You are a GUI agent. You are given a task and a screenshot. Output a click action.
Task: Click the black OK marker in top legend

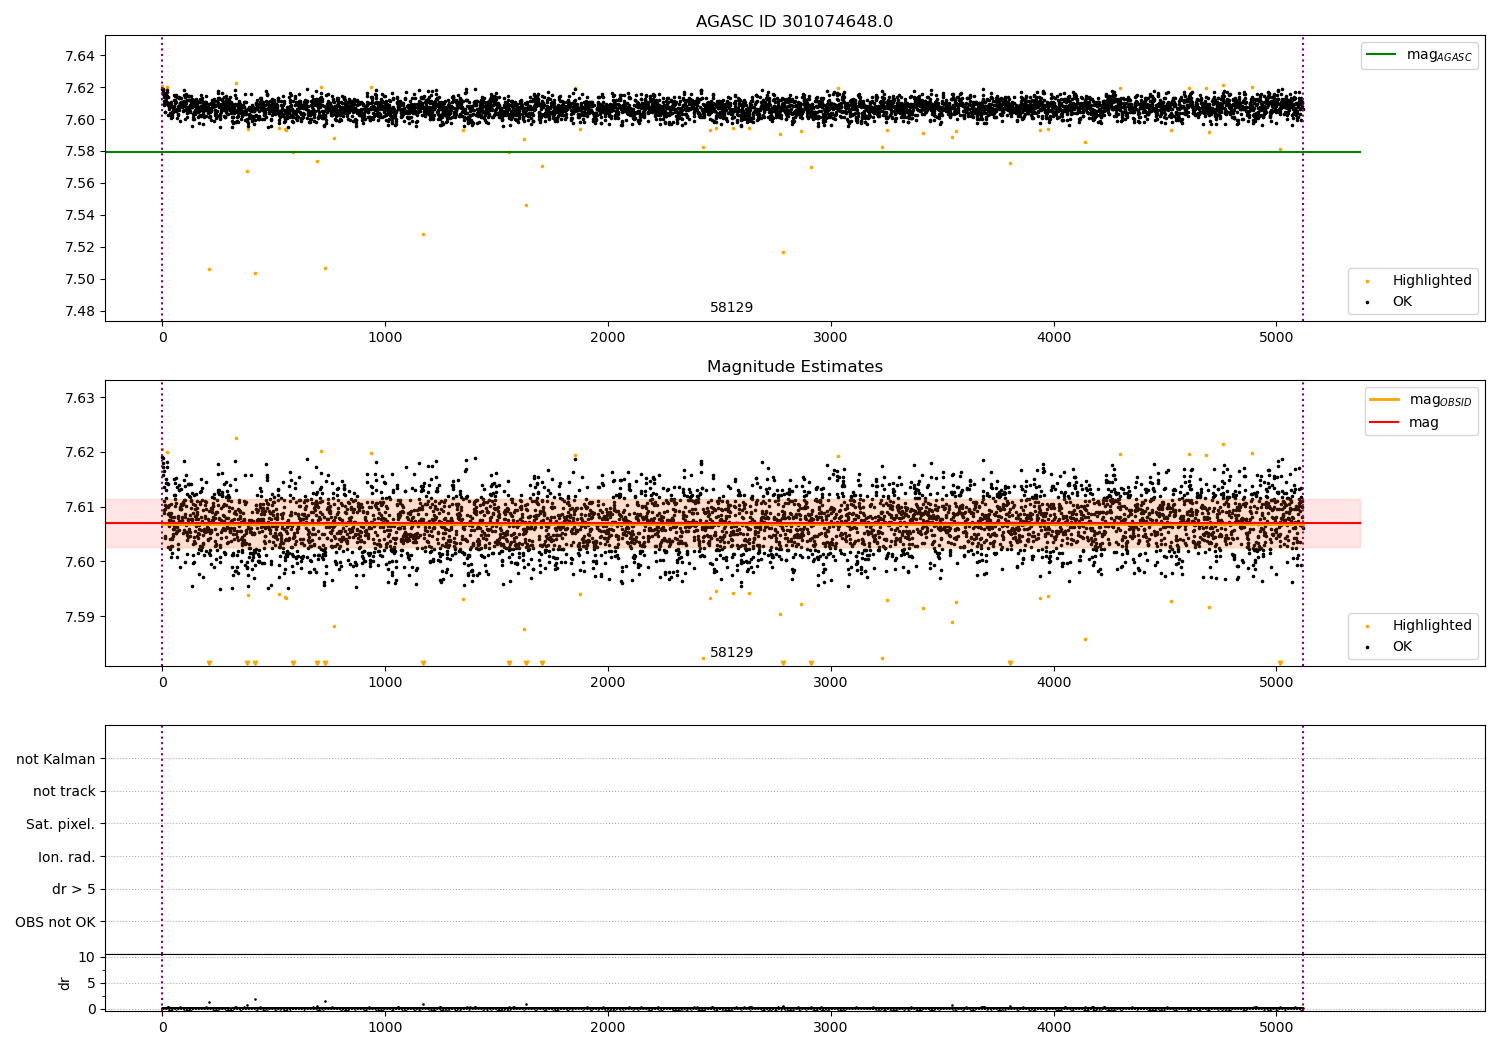(x=1367, y=302)
